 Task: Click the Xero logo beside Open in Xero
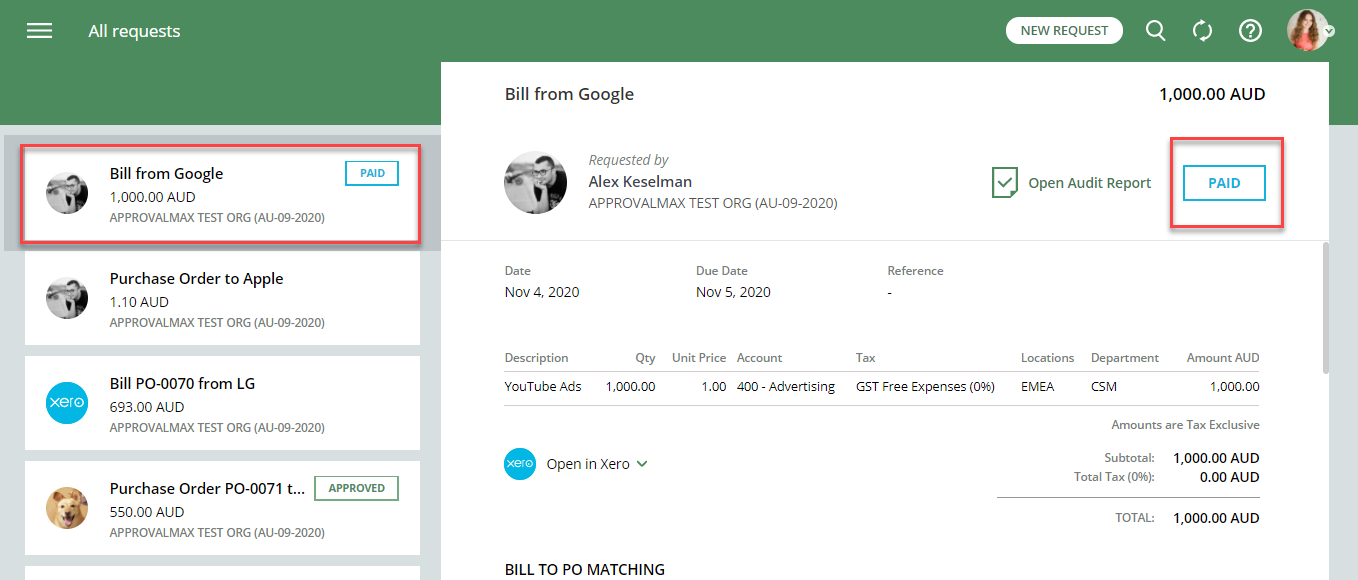click(520, 464)
